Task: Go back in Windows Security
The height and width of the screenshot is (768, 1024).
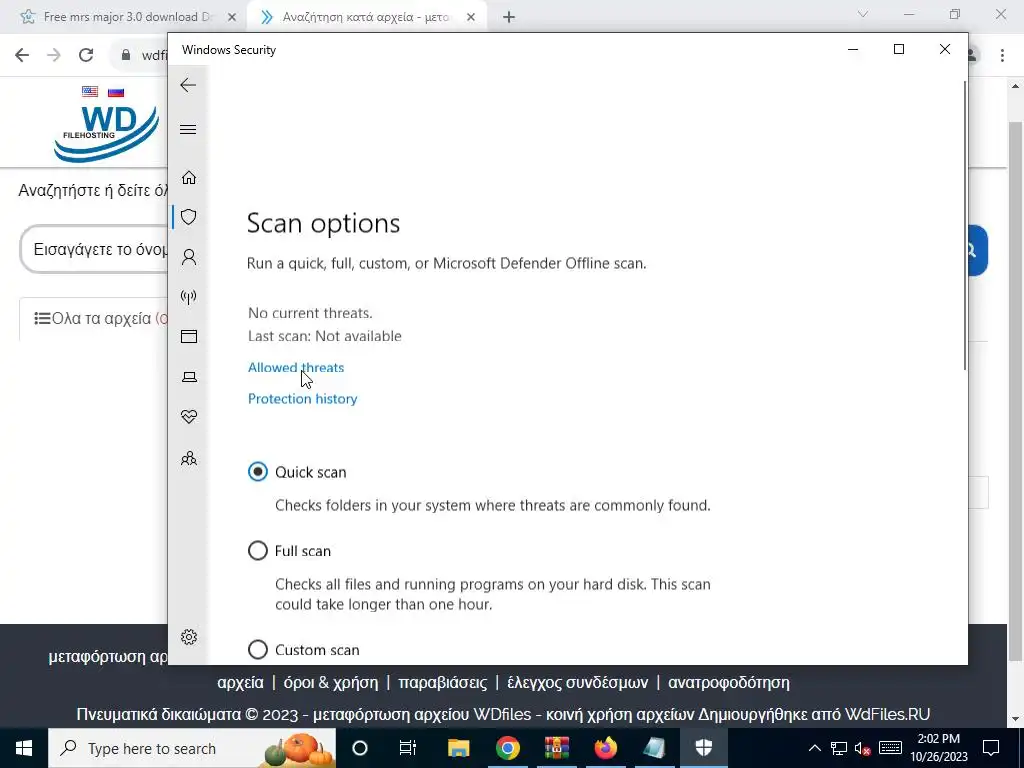Action: click(188, 85)
